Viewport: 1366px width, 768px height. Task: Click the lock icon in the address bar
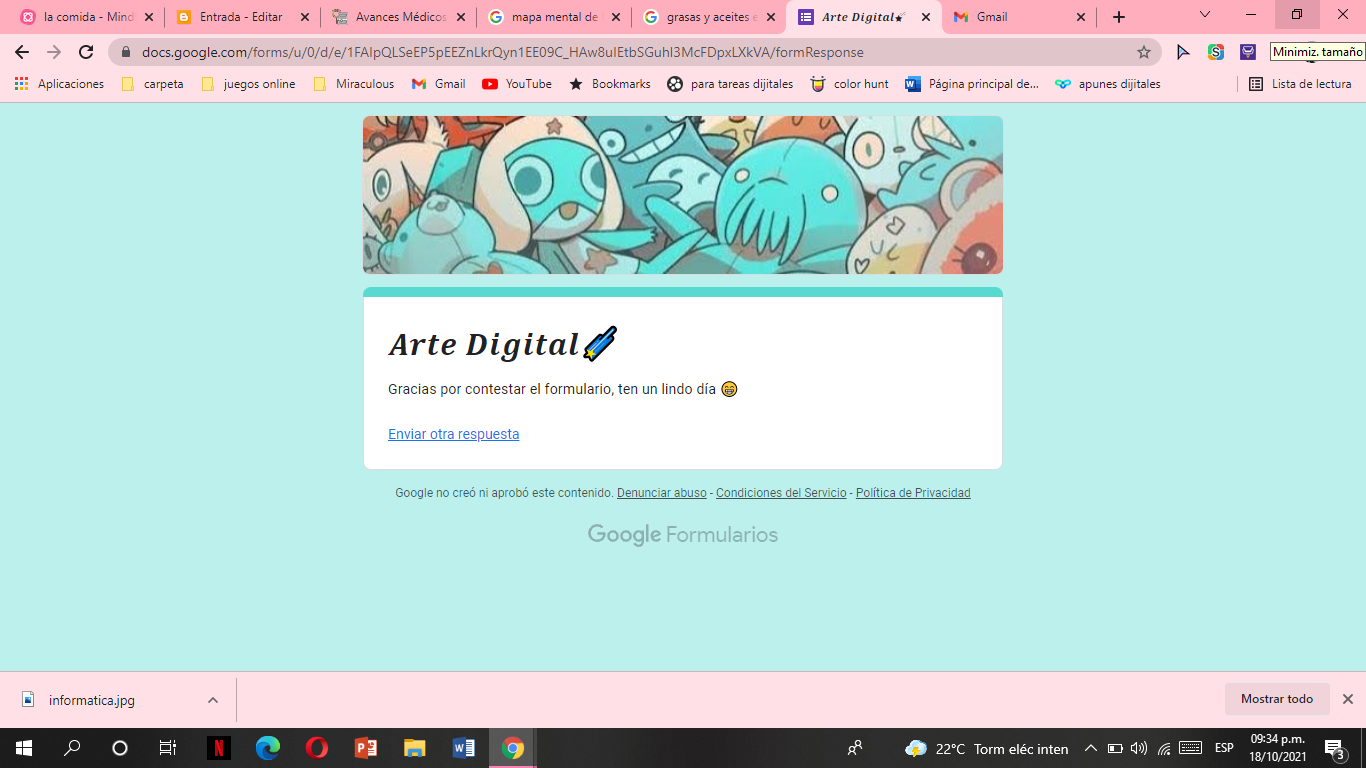point(126,52)
